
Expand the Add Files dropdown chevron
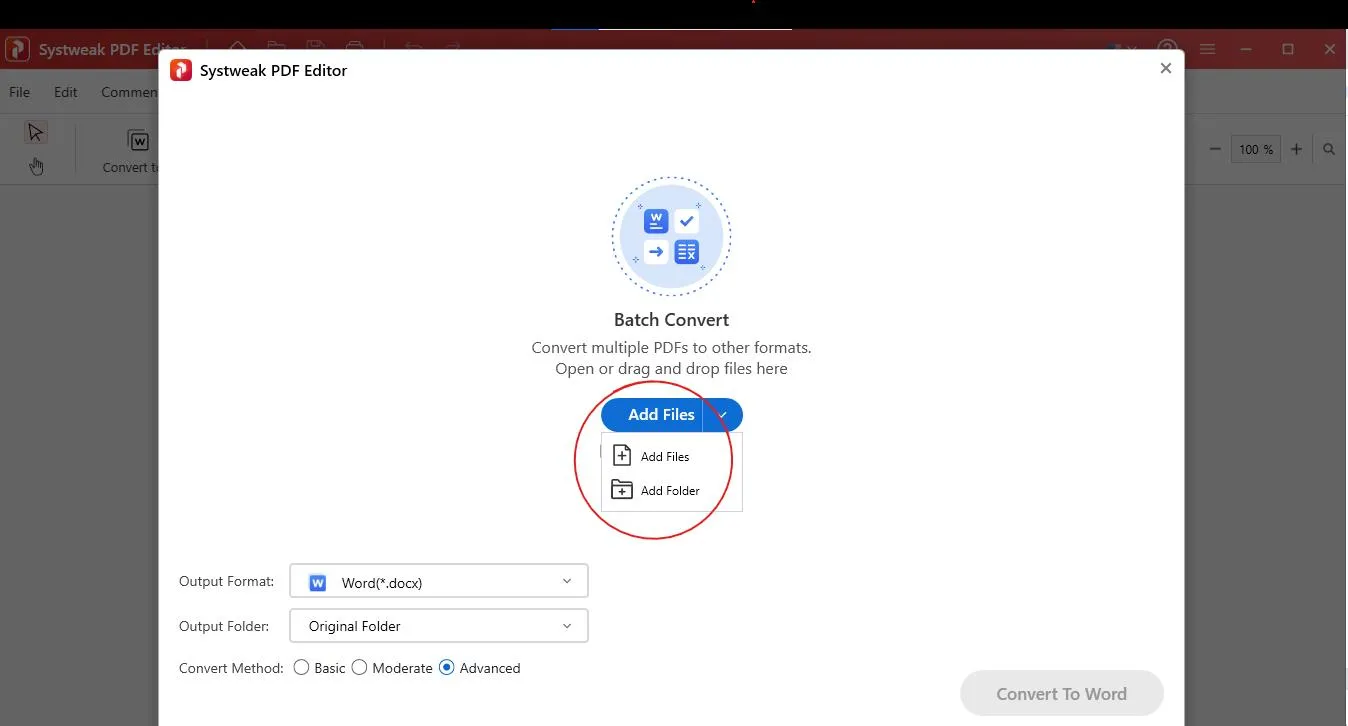pos(722,414)
